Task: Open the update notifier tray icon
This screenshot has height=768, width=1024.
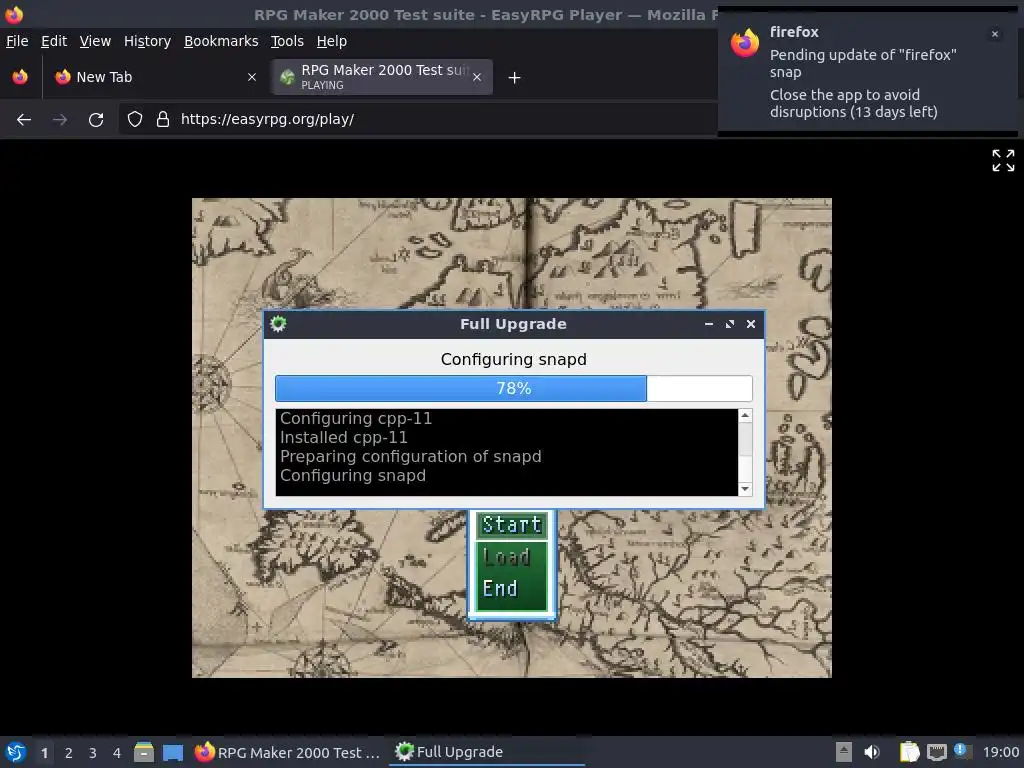Action: [x=961, y=751]
